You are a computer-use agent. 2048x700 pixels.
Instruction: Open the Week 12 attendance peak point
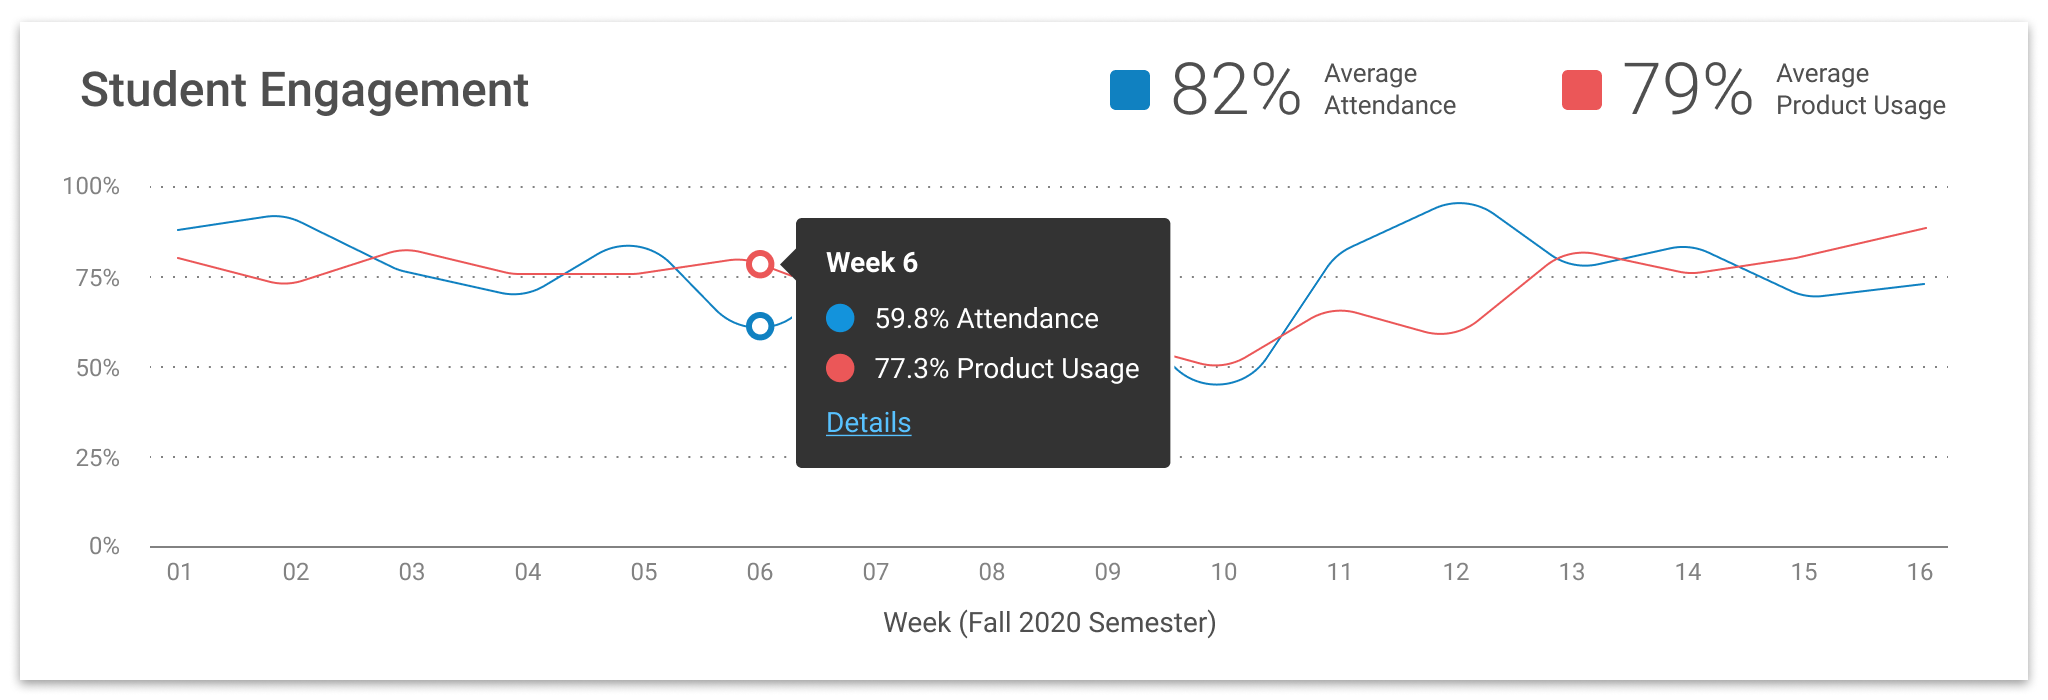1455,203
